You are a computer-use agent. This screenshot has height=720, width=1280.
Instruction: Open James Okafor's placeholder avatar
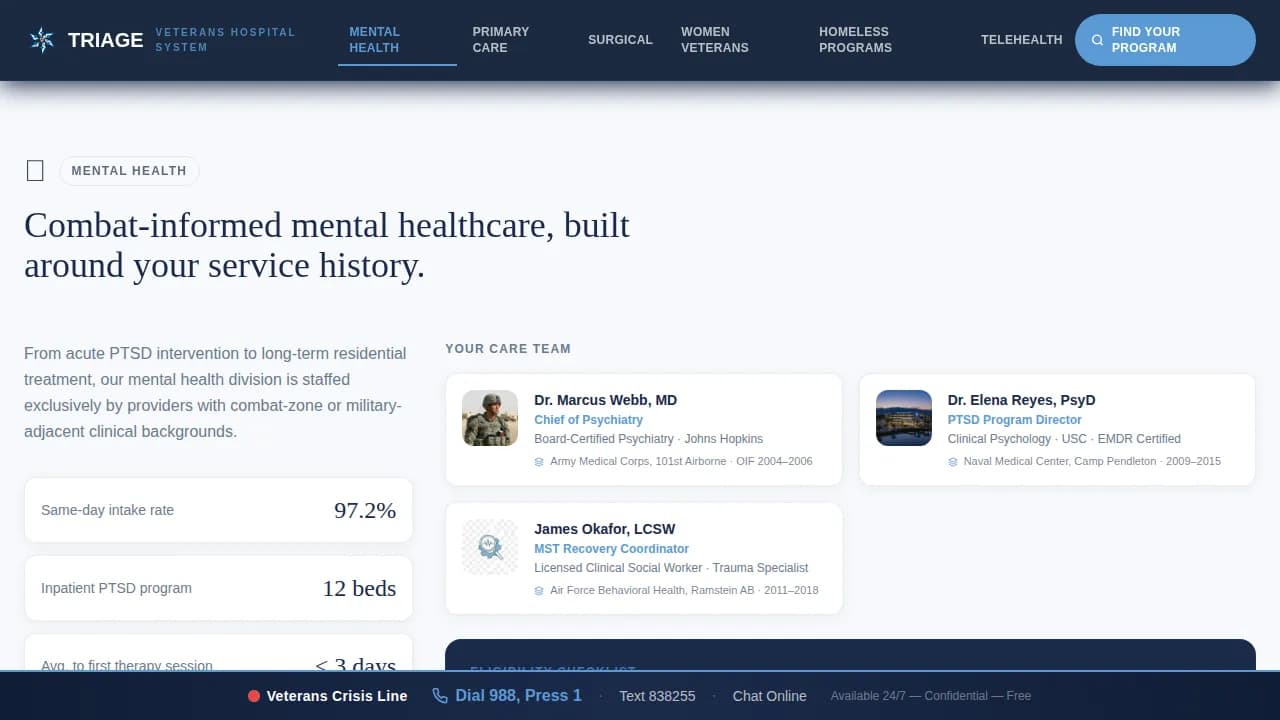(490, 547)
